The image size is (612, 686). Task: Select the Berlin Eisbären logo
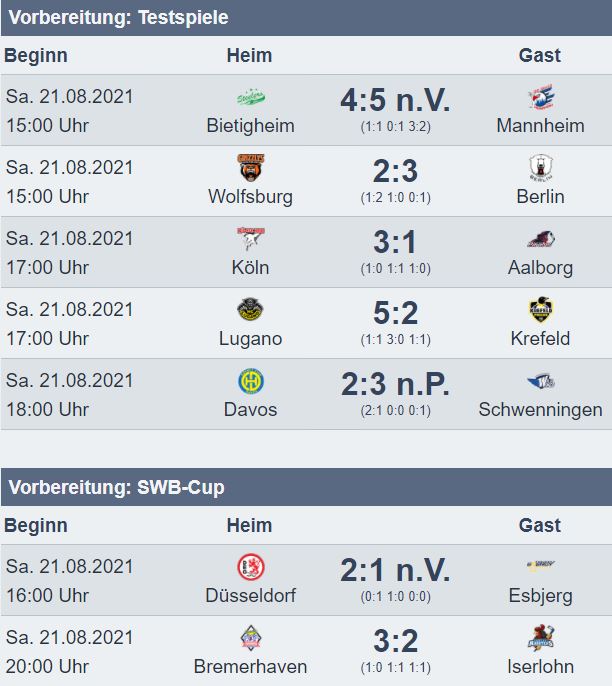click(x=541, y=168)
